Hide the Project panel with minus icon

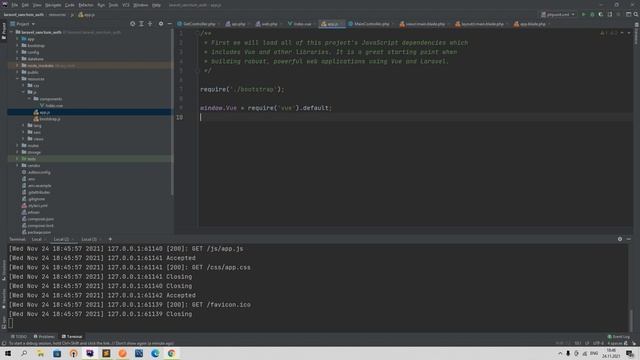point(169,24)
